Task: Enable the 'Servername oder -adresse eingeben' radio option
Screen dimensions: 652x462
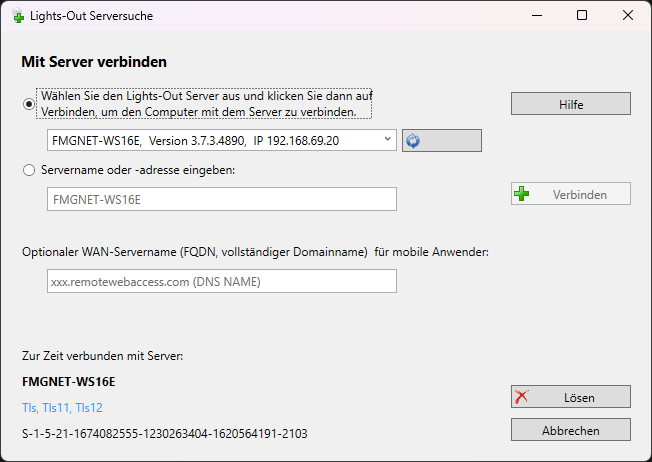Action: point(29,170)
